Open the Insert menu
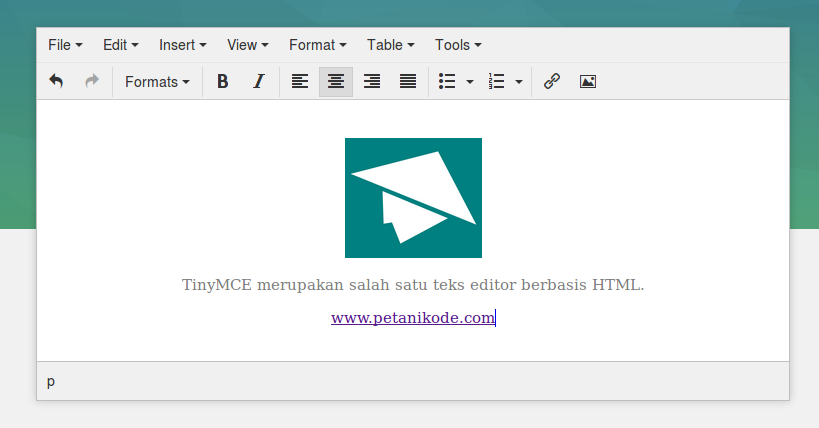 [183, 45]
